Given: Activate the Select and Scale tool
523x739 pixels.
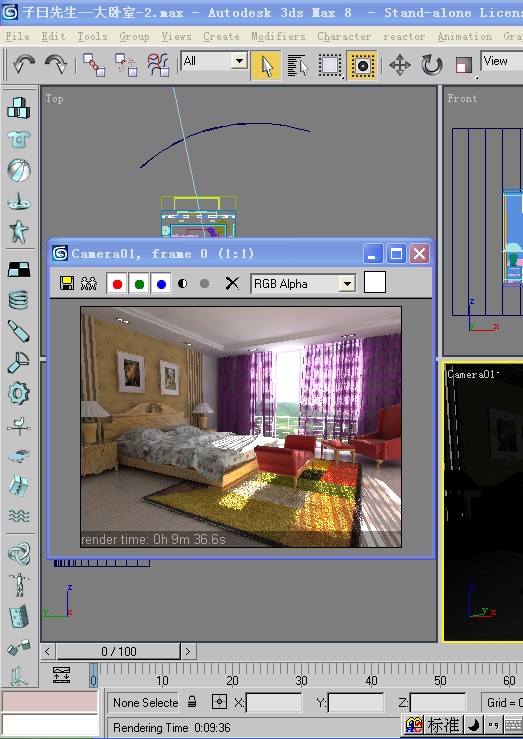Looking at the screenshot, I should 464,65.
